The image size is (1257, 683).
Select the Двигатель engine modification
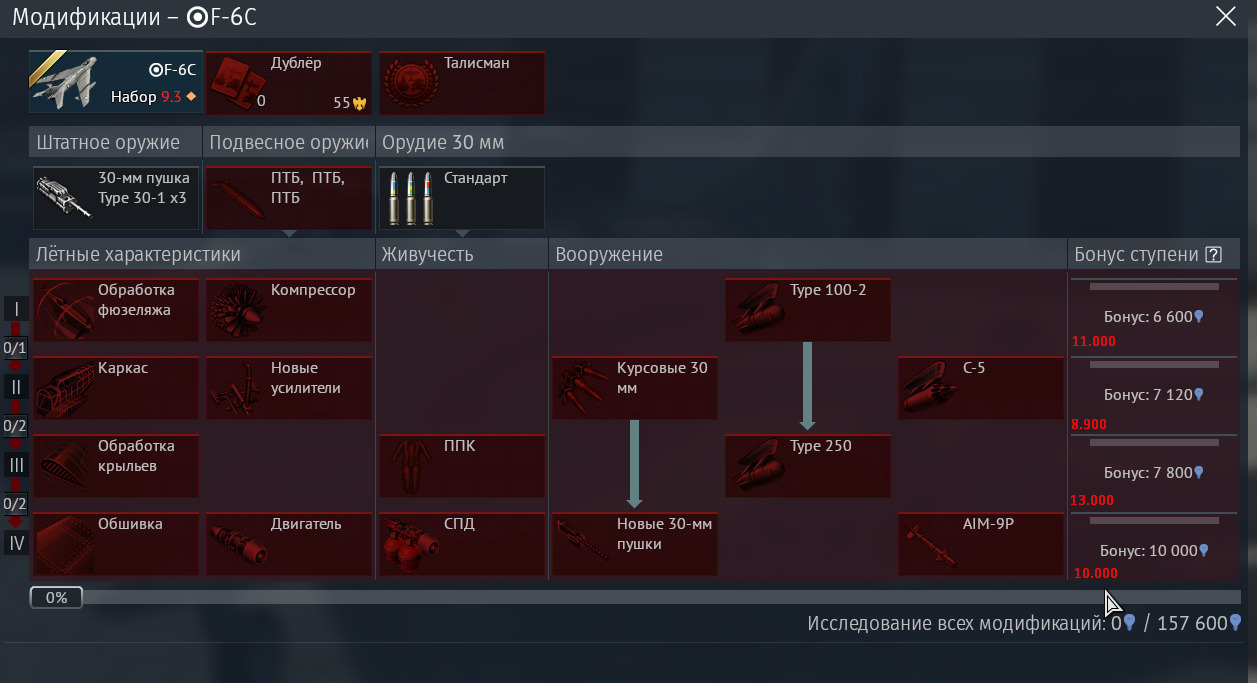click(288, 544)
